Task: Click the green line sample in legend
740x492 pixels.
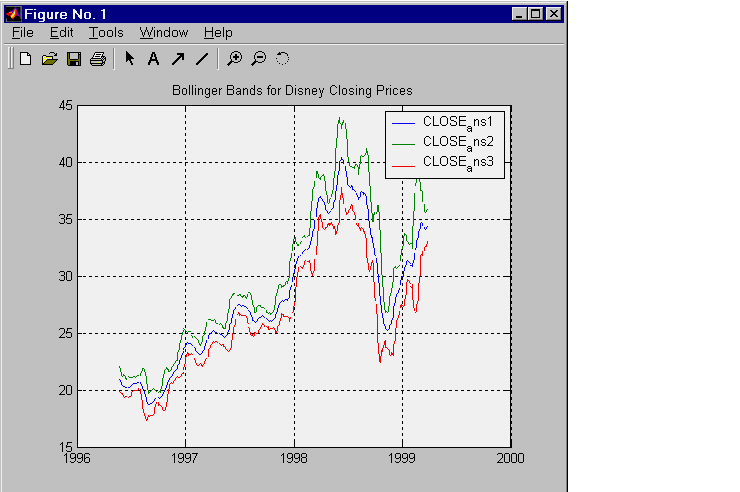Action: 404,143
